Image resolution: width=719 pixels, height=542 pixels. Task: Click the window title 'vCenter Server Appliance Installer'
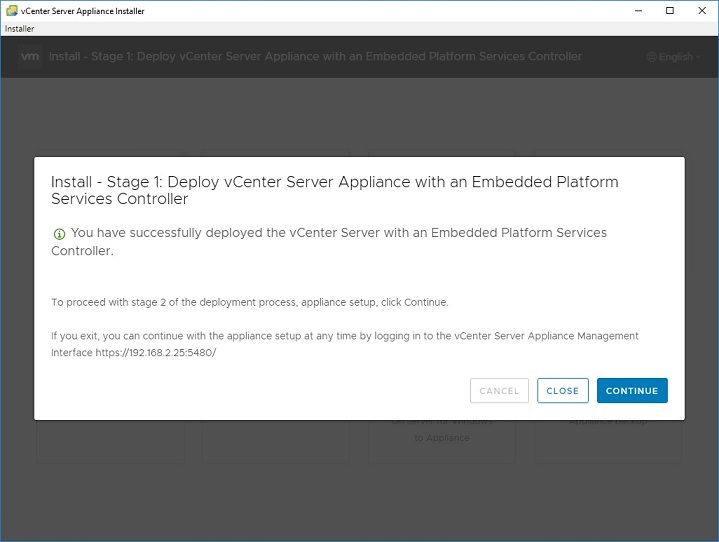(x=83, y=11)
